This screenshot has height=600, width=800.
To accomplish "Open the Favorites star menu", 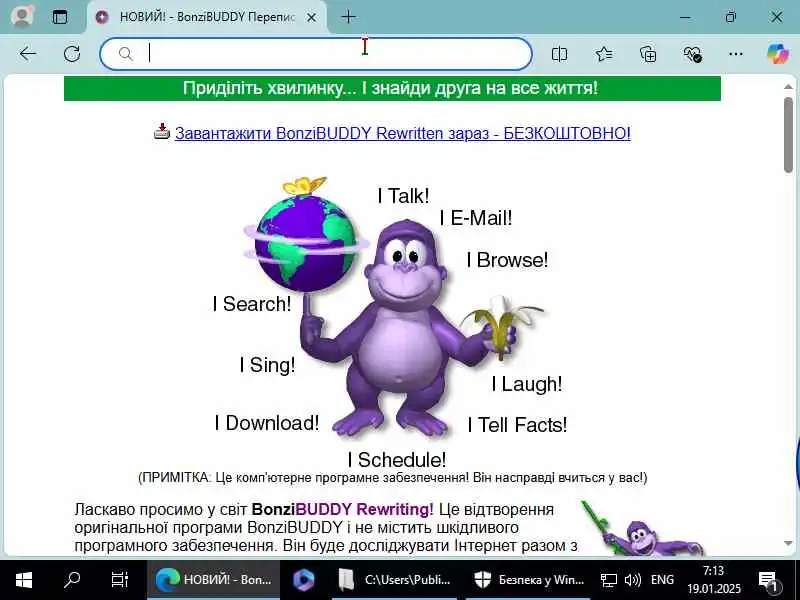I will tap(604, 54).
